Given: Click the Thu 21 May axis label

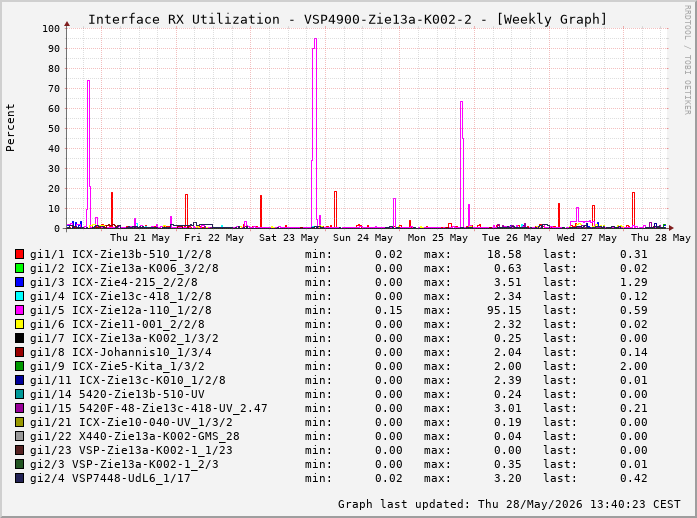Looking at the screenshot, I should (140, 238).
